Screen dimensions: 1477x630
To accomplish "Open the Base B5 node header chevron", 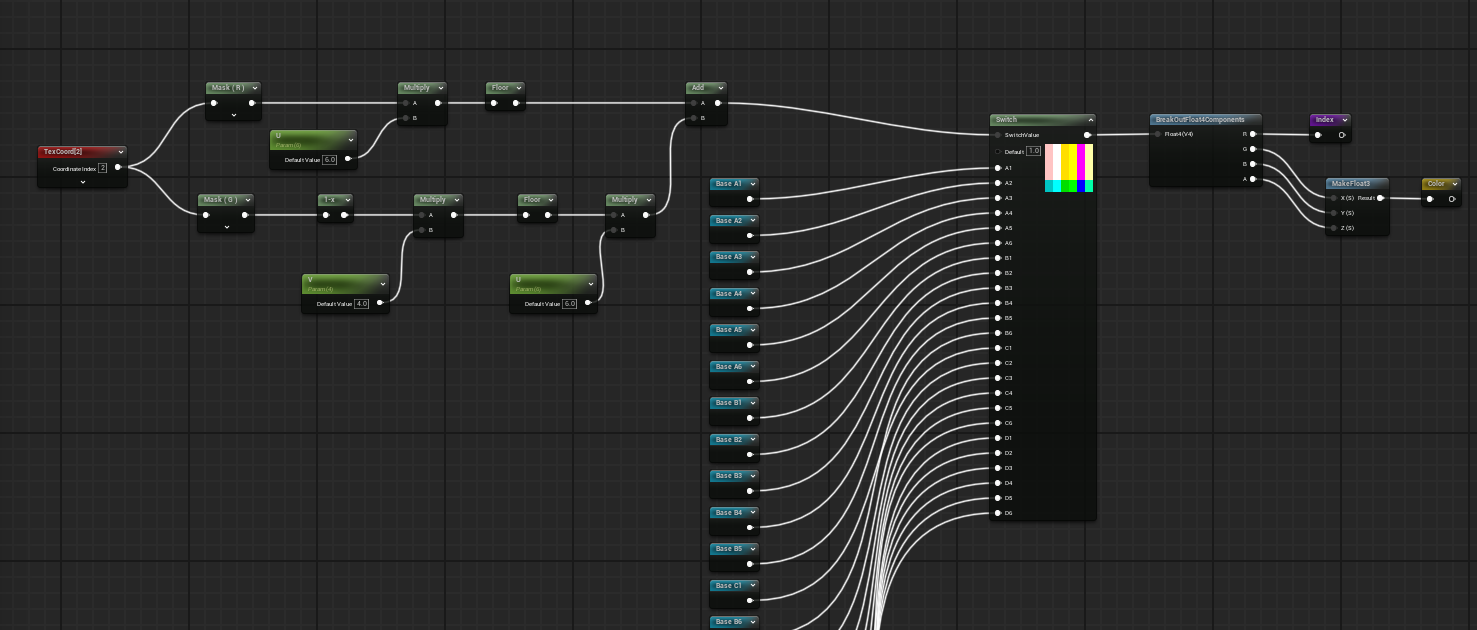I will pos(752,549).
